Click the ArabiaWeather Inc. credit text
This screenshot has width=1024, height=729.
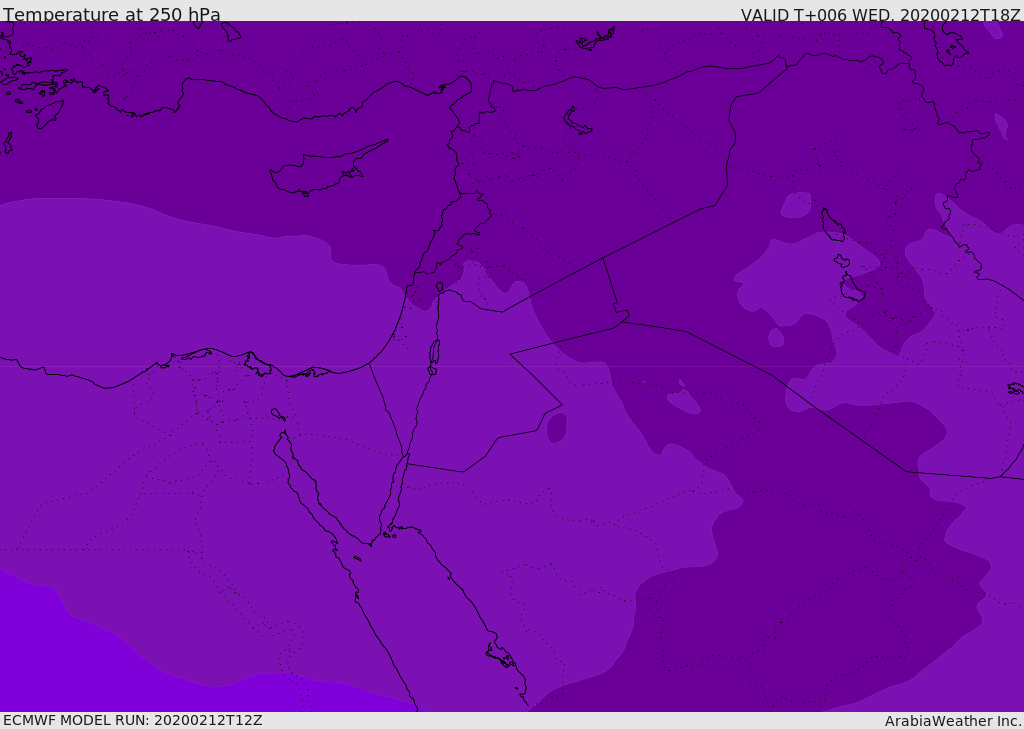click(953, 721)
